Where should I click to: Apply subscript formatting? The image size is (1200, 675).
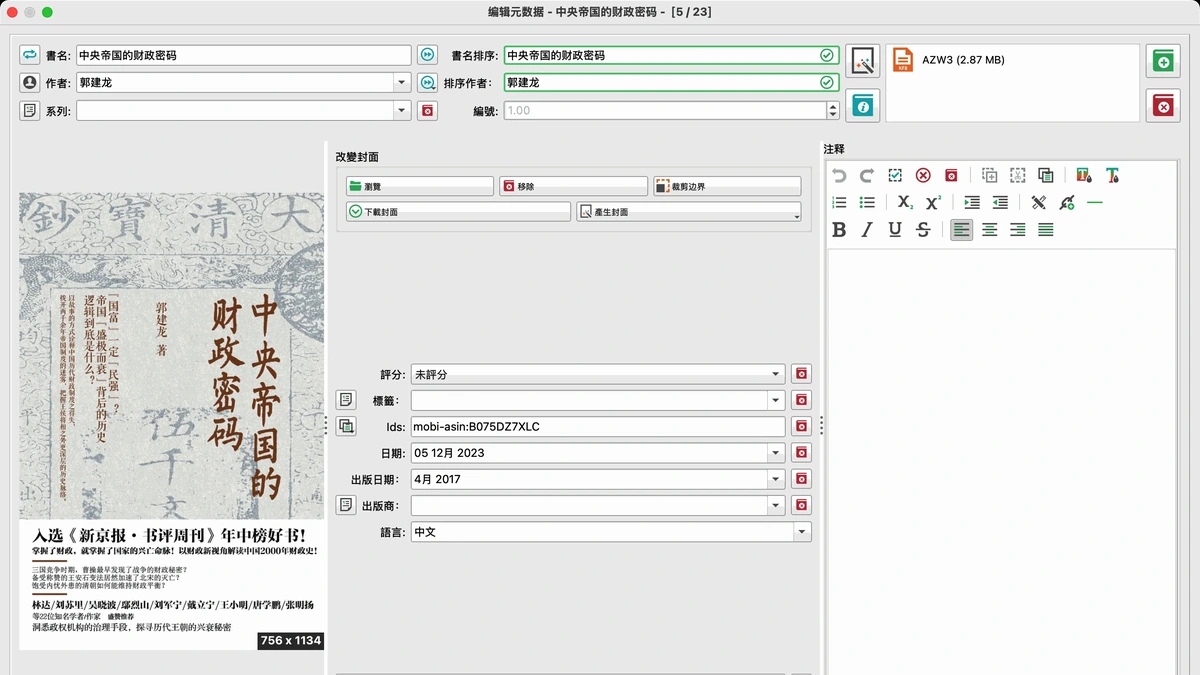(x=905, y=202)
